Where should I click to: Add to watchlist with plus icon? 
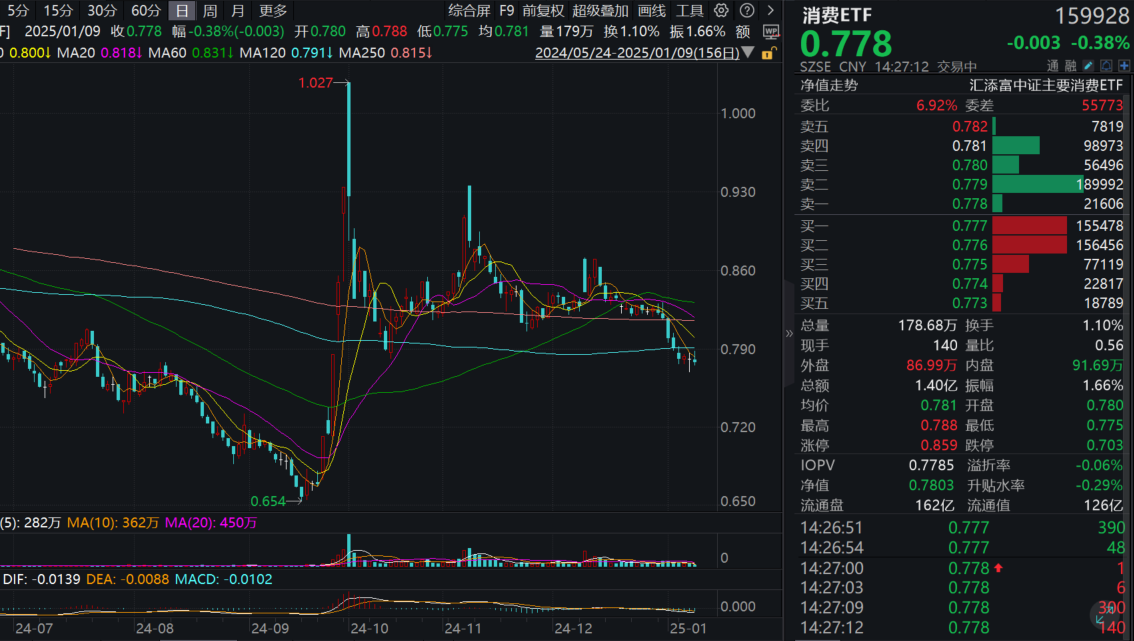point(1123,66)
